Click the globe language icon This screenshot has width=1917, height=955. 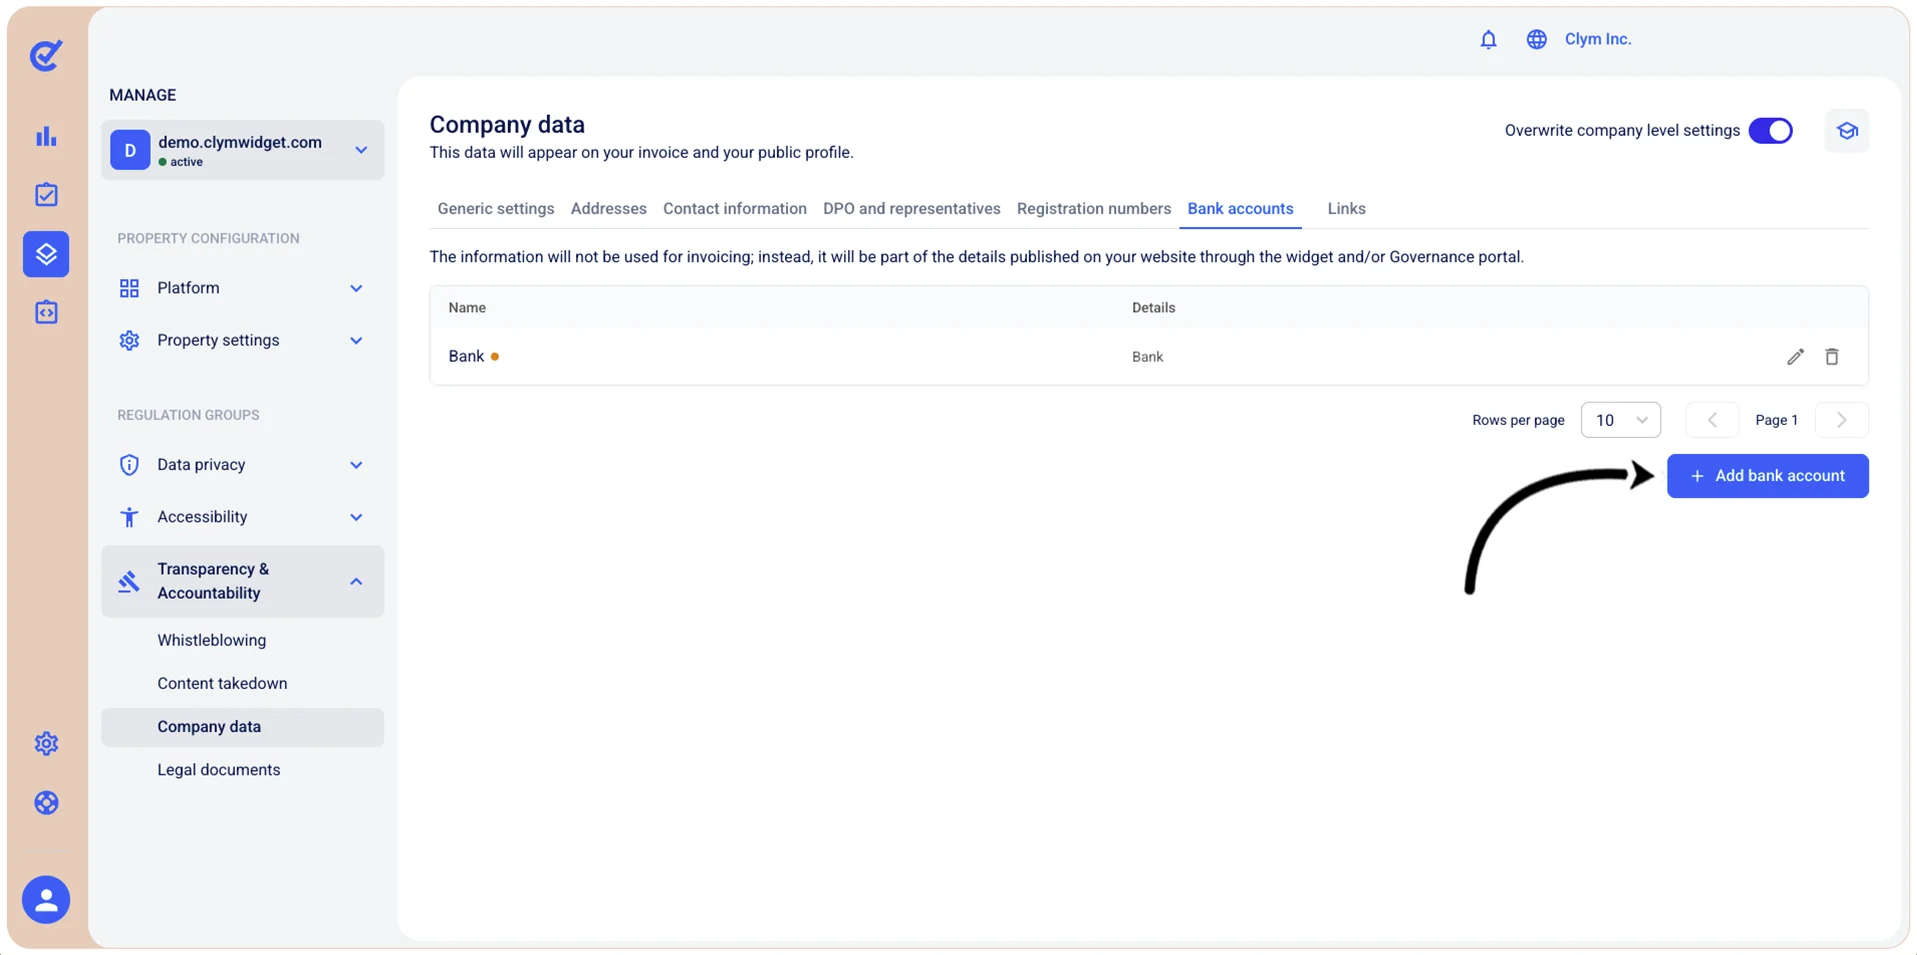pos(1536,39)
